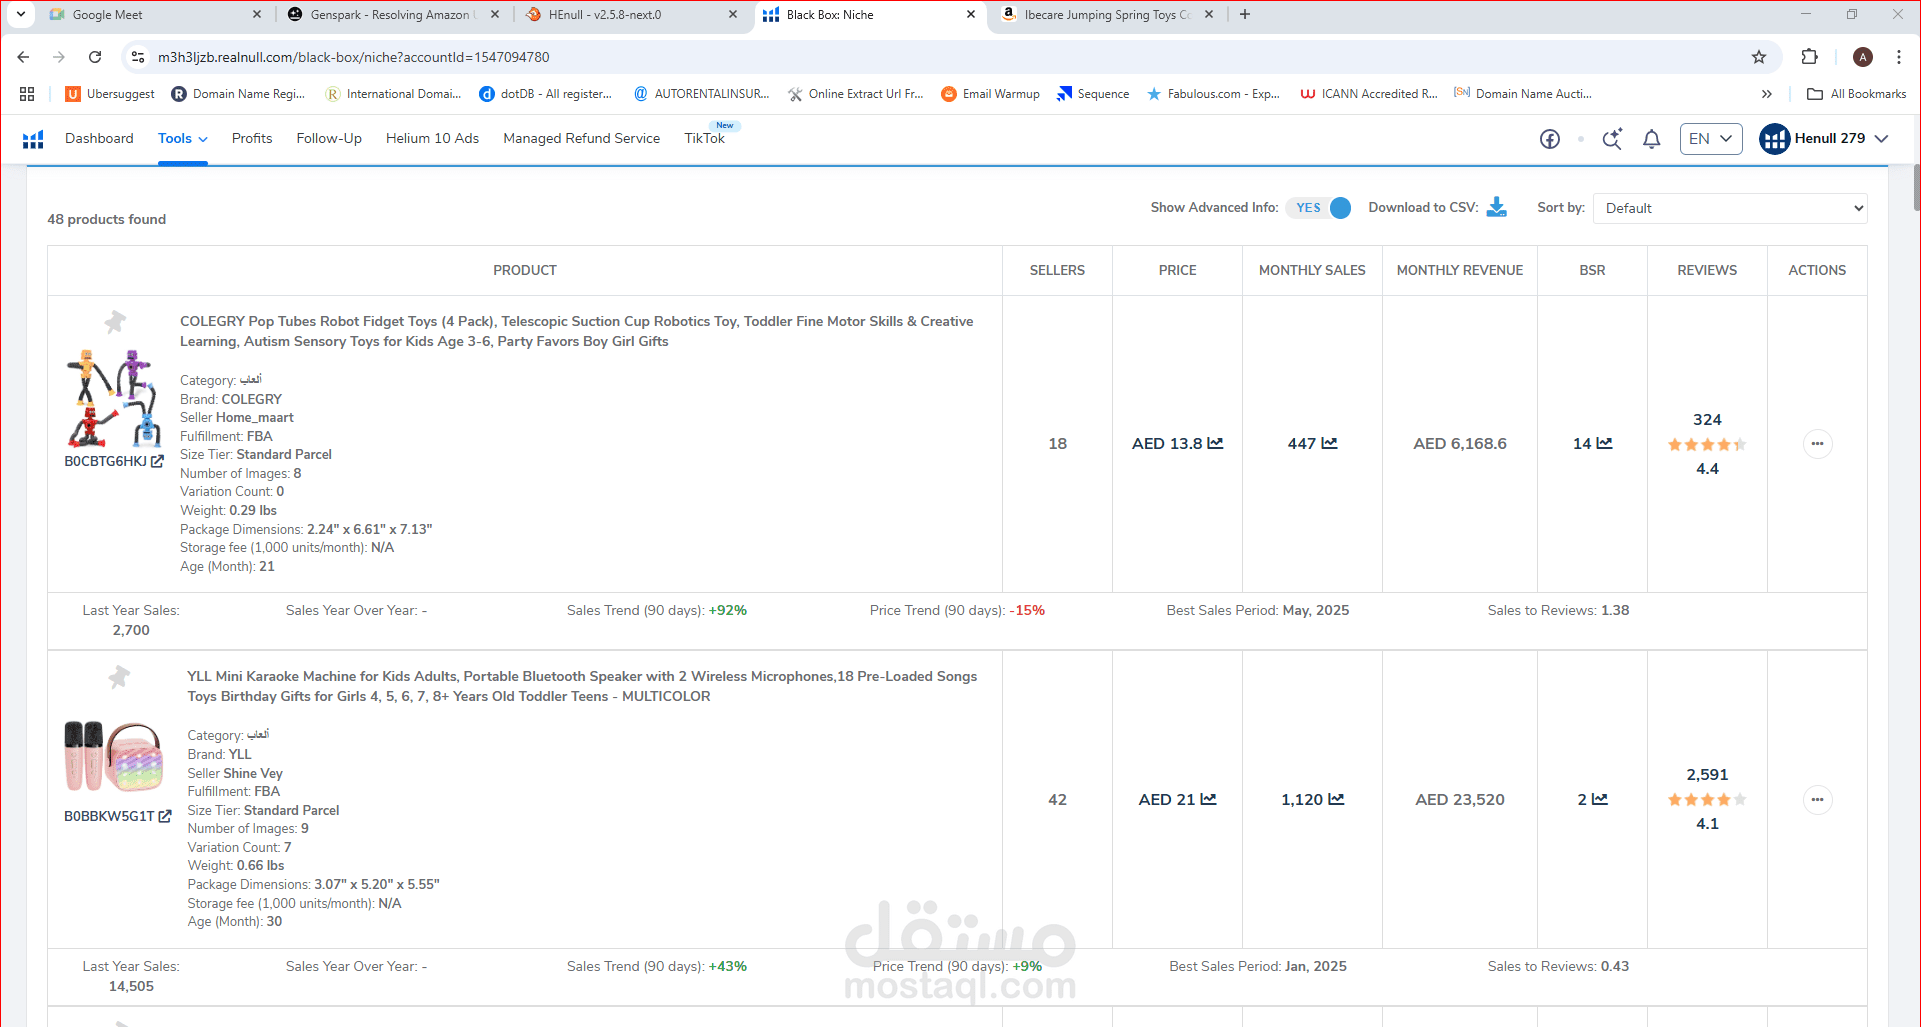Open Ubersuggest bookmark
Screen dimensions: 1921x1027
(x=110, y=94)
